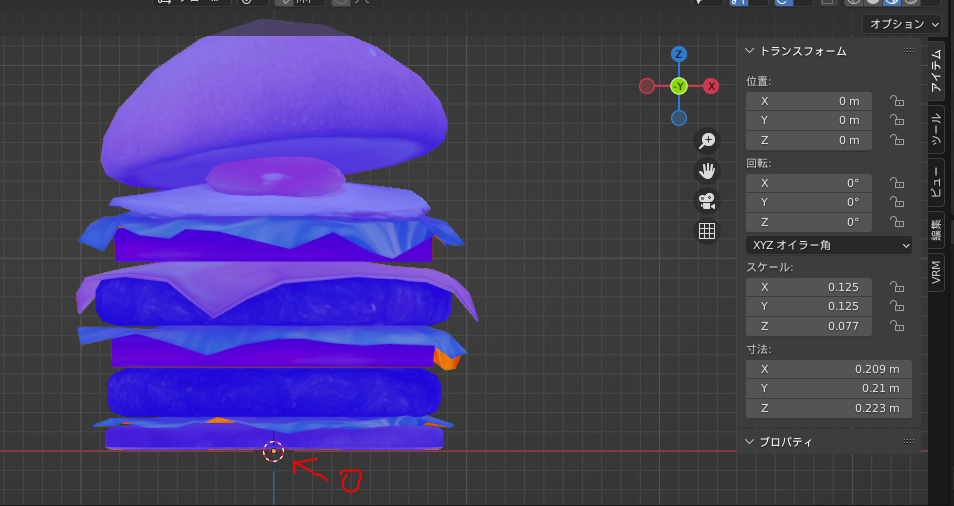Image resolution: width=954 pixels, height=506 pixels.
Task: Click the red X axis on the gizmo
Action: pyautogui.click(x=711, y=86)
